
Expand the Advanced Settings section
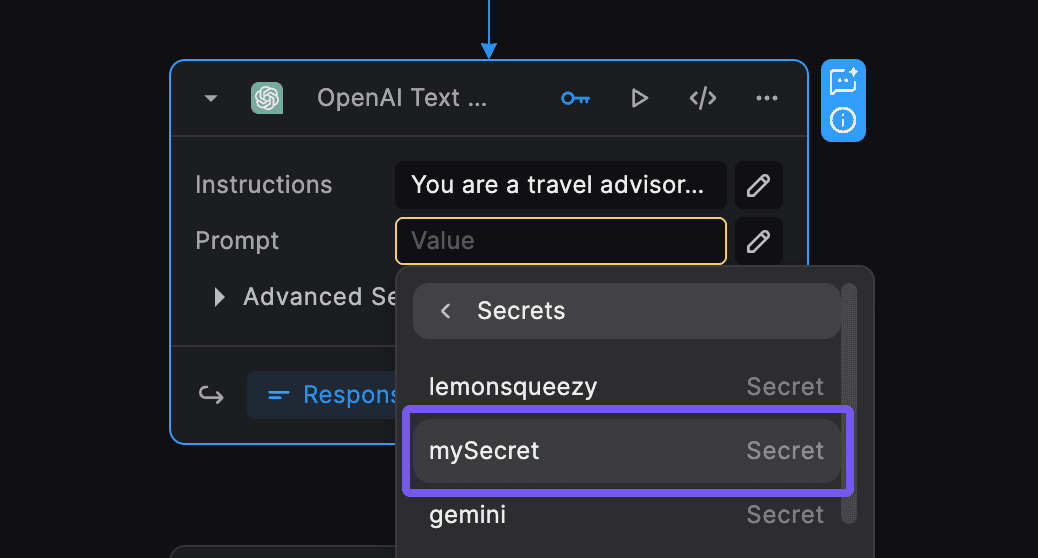[x=220, y=297]
